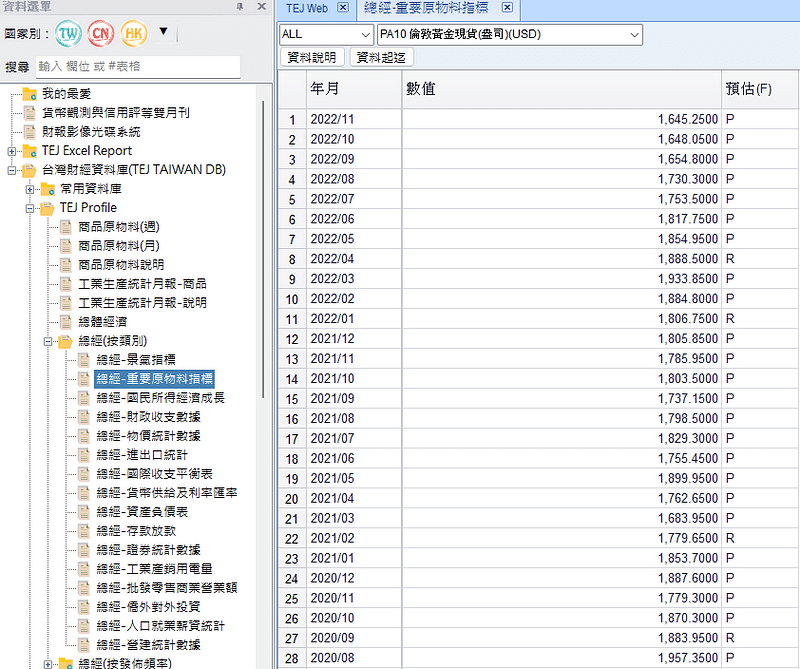Select the HK country icon

tap(134, 33)
